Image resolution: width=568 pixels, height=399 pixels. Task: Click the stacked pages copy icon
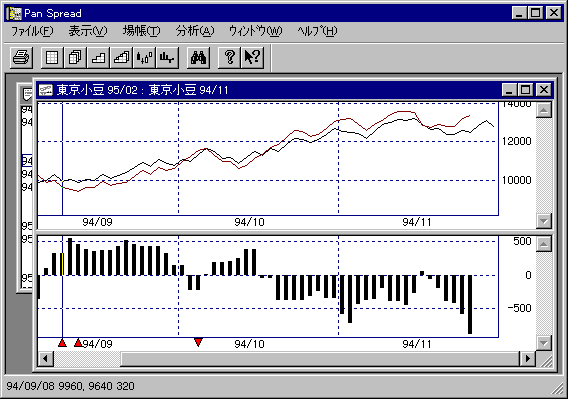(x=75, y=57)
